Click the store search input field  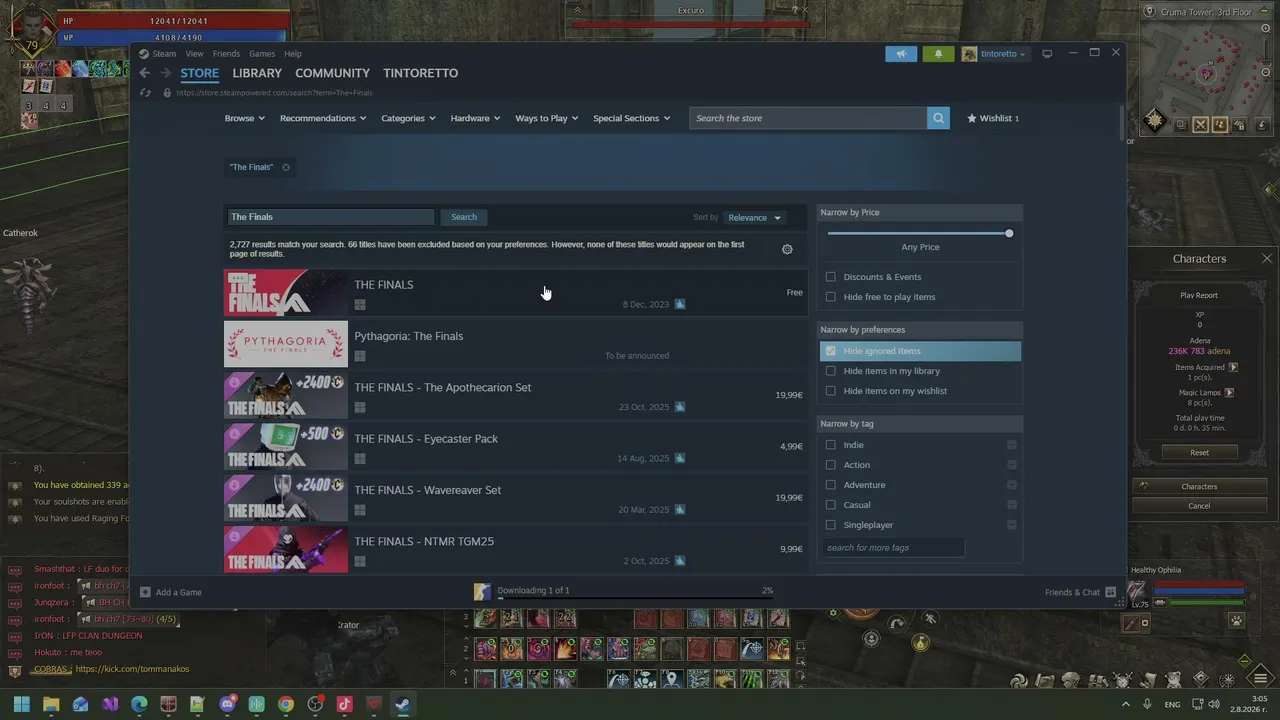point(808,118)
